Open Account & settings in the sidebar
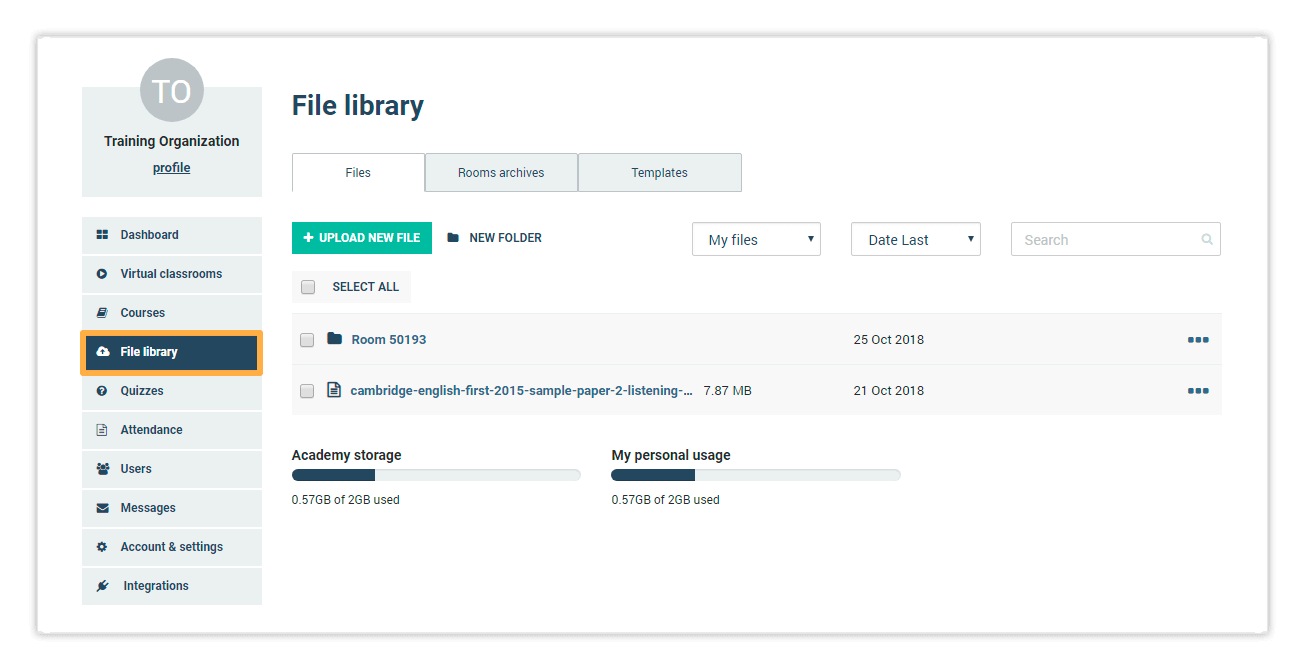1303x669 pixels. (172, 547)
